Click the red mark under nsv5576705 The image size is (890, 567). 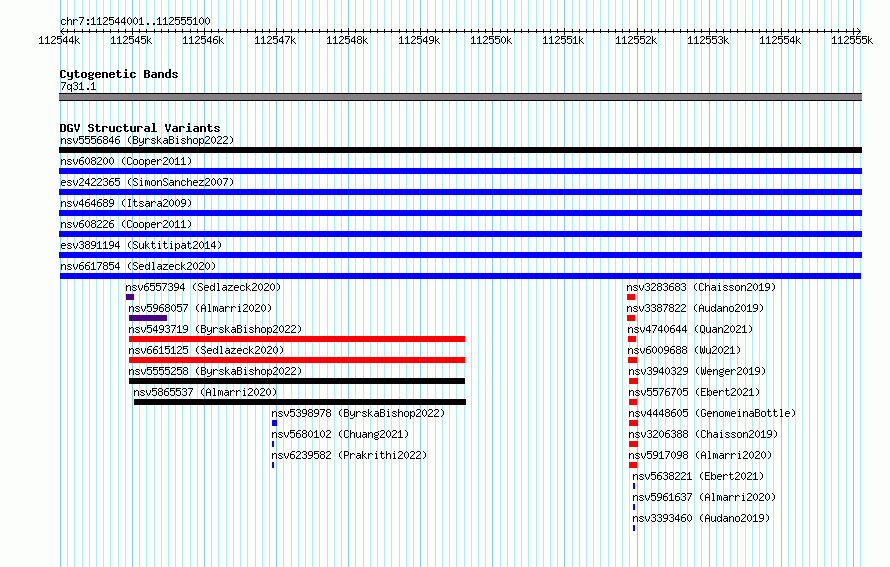point(633,402)
